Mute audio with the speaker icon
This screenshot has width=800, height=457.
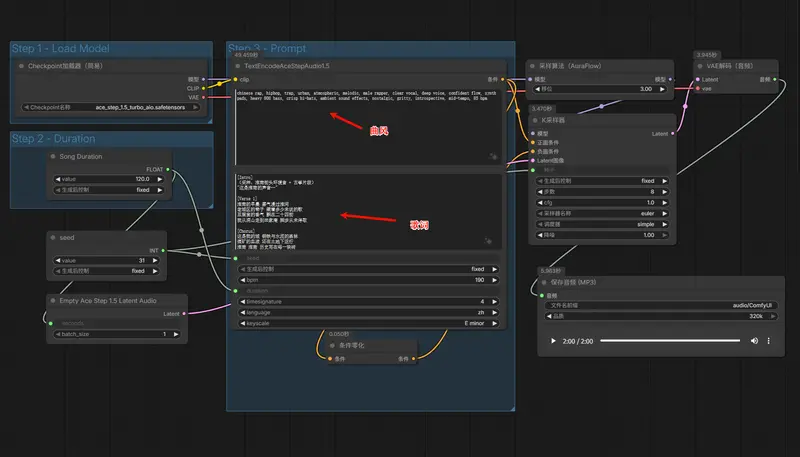click(754, 341)
